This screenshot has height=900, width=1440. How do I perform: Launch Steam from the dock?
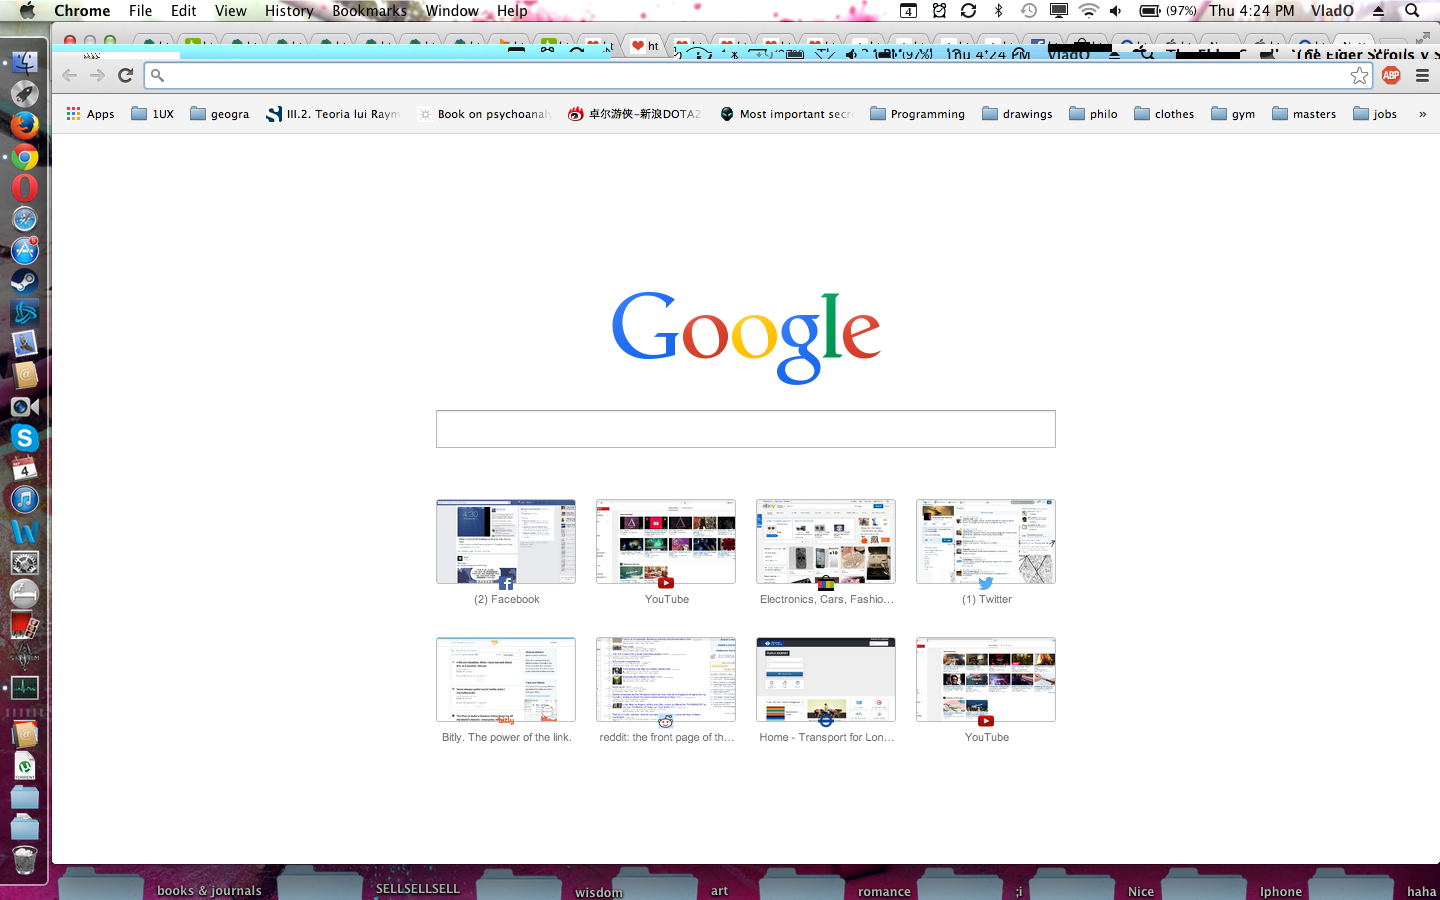(x=24, y=281)
